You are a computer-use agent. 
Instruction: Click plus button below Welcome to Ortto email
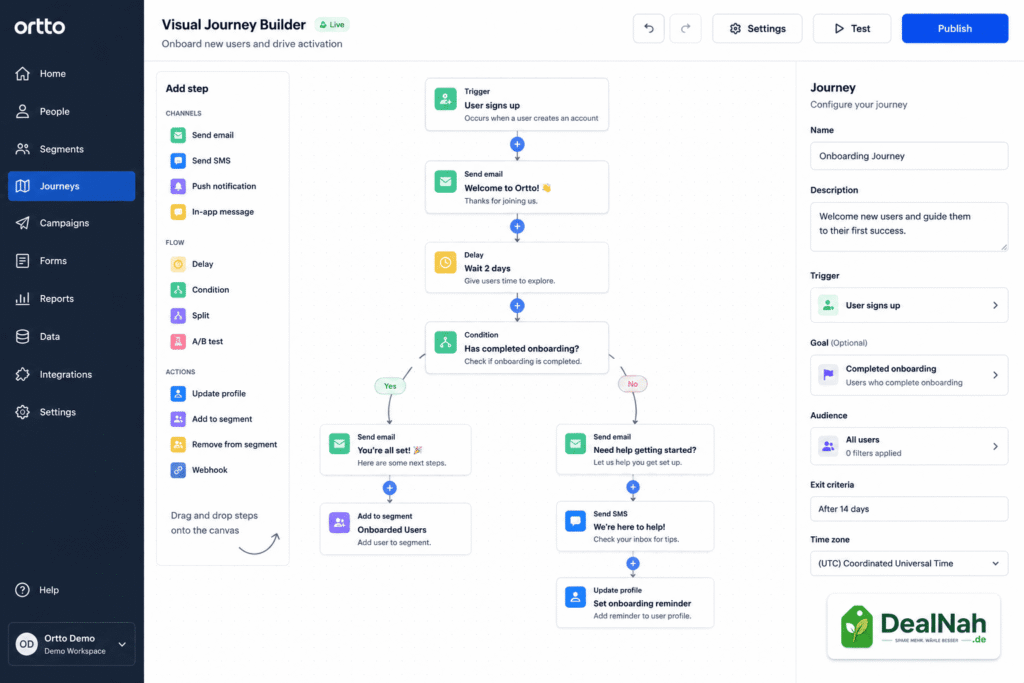[517, 227]
